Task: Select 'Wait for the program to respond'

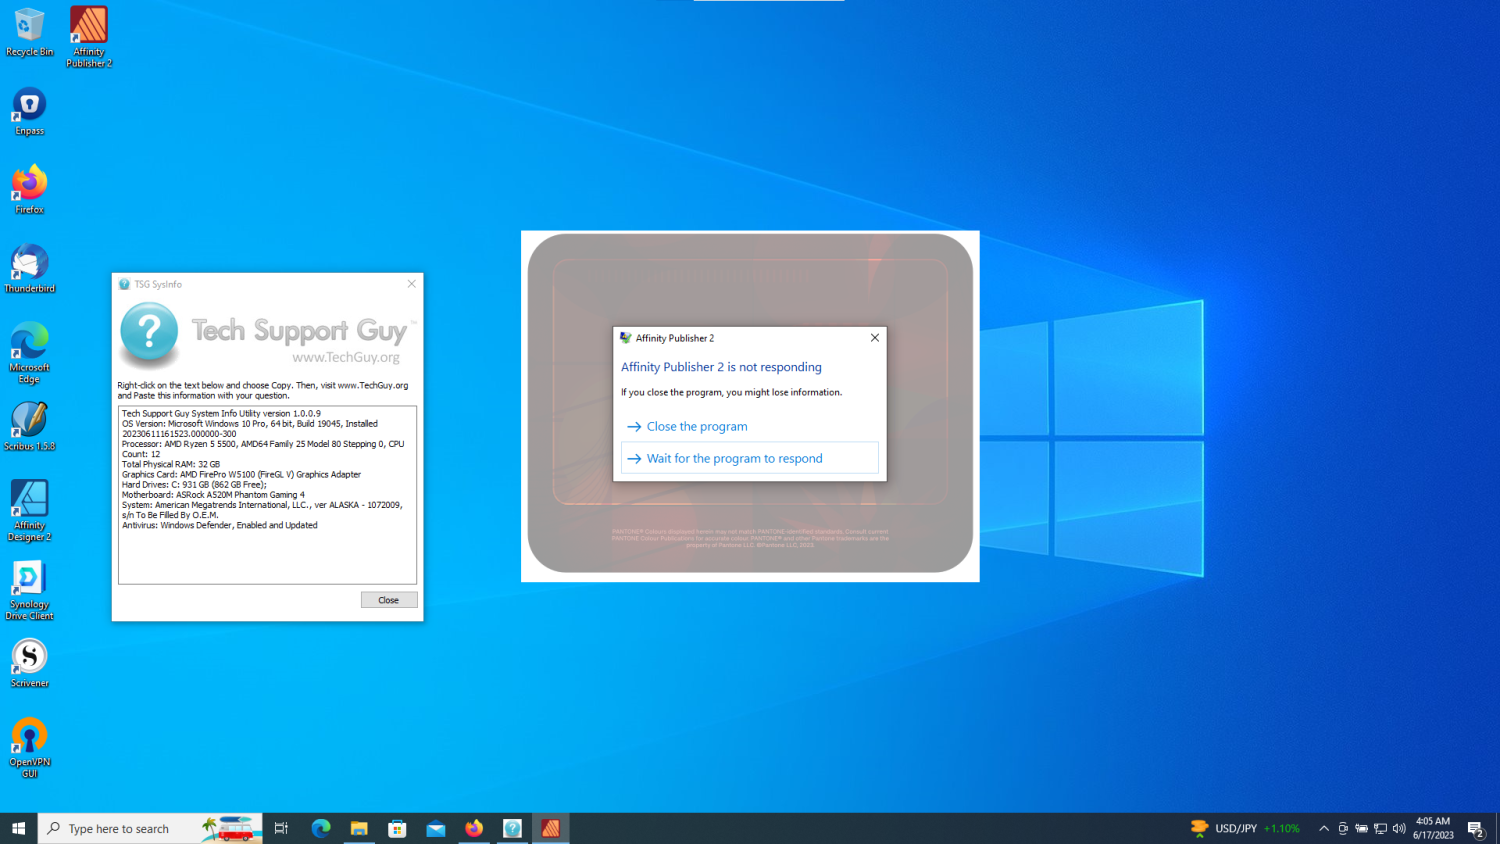Action: point(735,458)
